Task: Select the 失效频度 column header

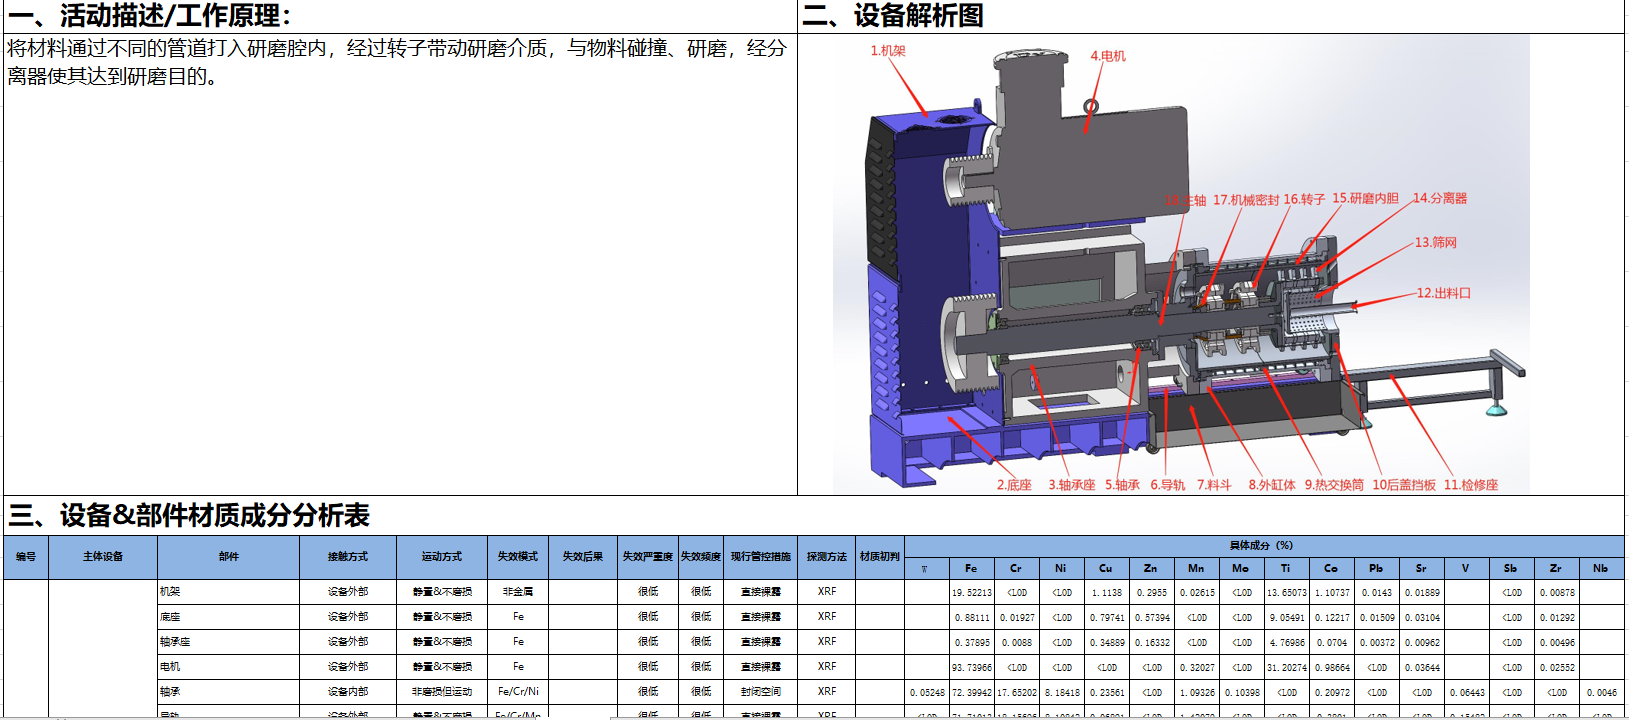Action: (701, 557)
